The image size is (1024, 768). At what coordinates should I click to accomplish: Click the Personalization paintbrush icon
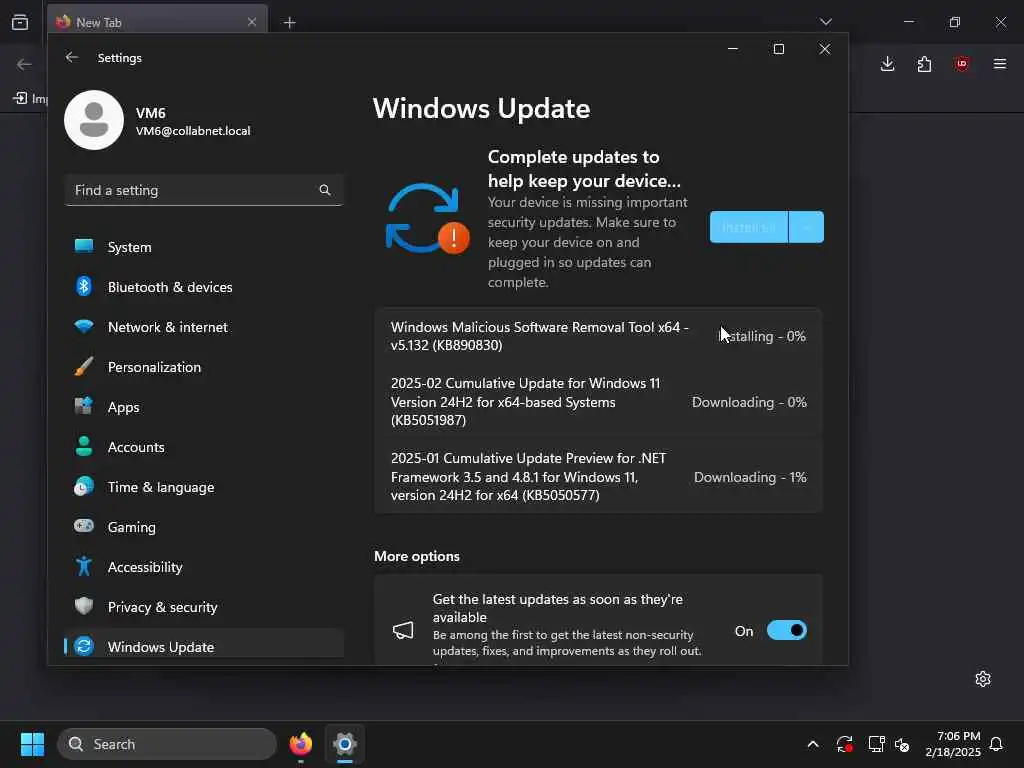click(84, 366)
